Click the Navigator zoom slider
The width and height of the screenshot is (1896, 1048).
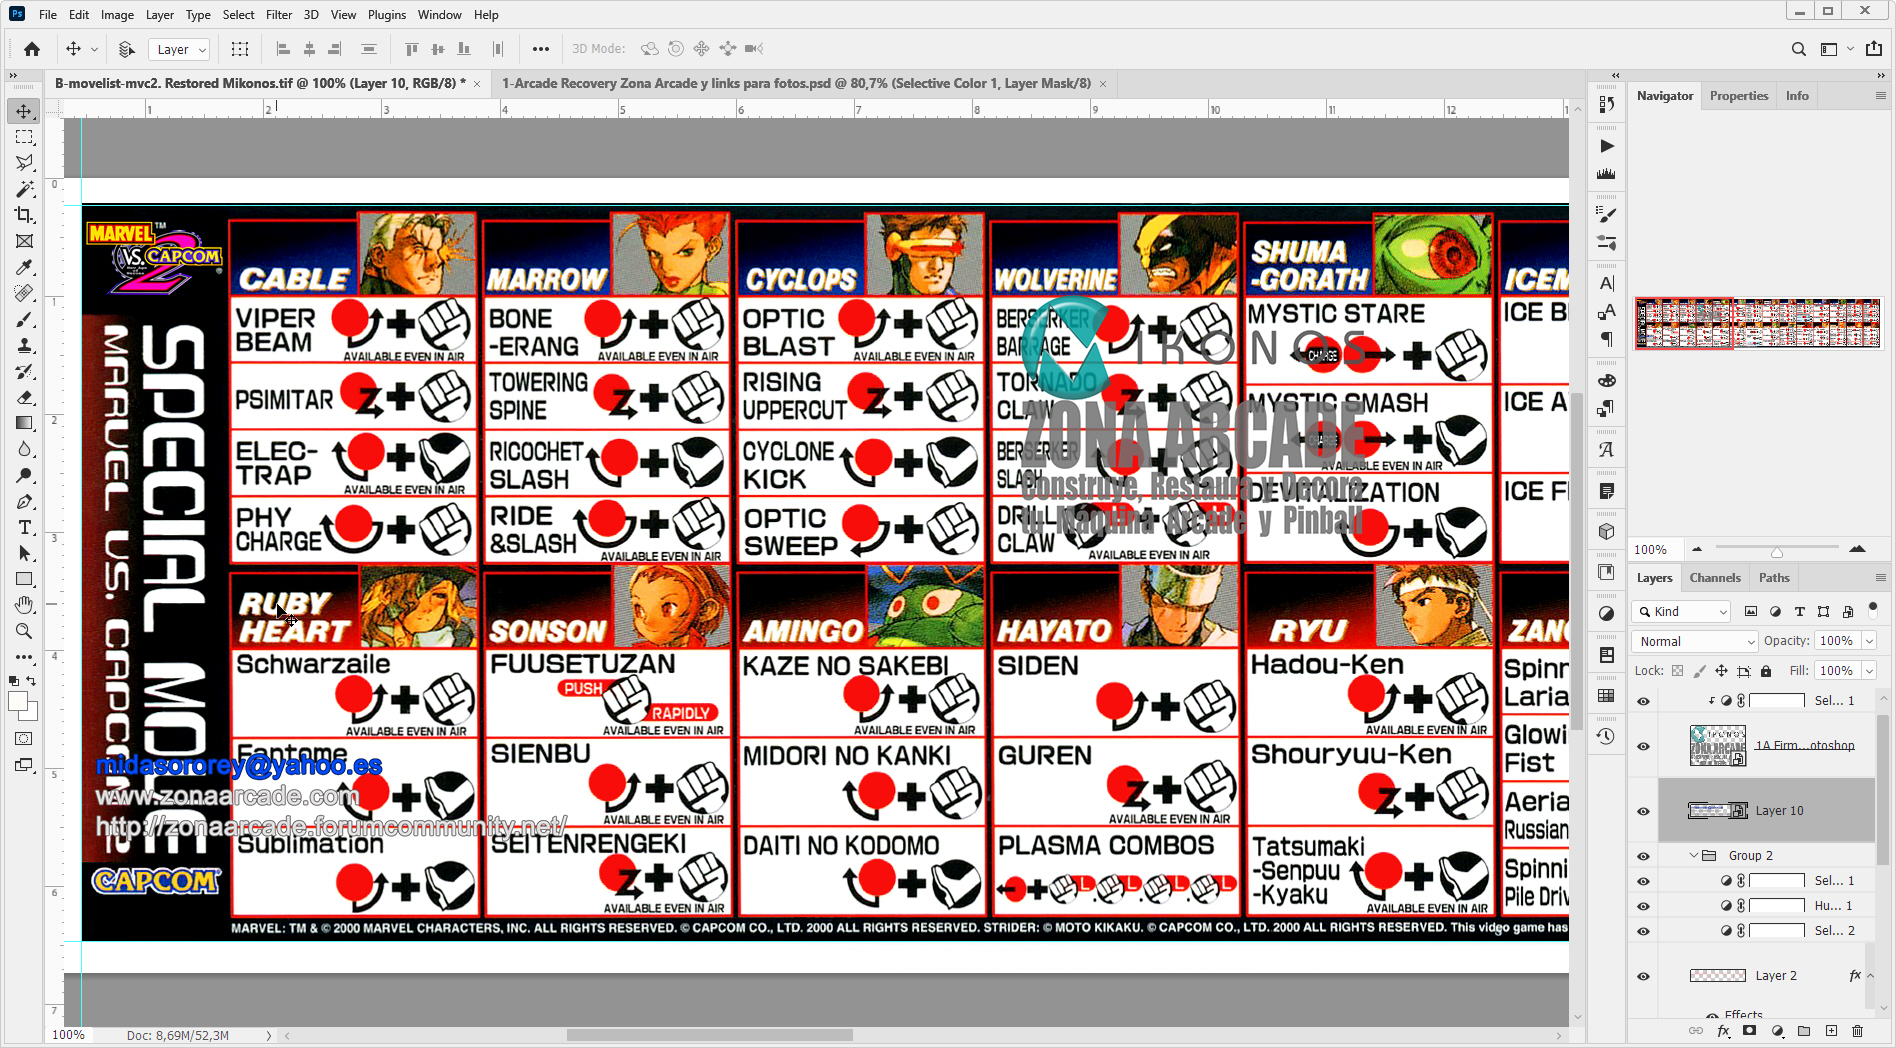pyautogui.click(x=1777, y=549)
